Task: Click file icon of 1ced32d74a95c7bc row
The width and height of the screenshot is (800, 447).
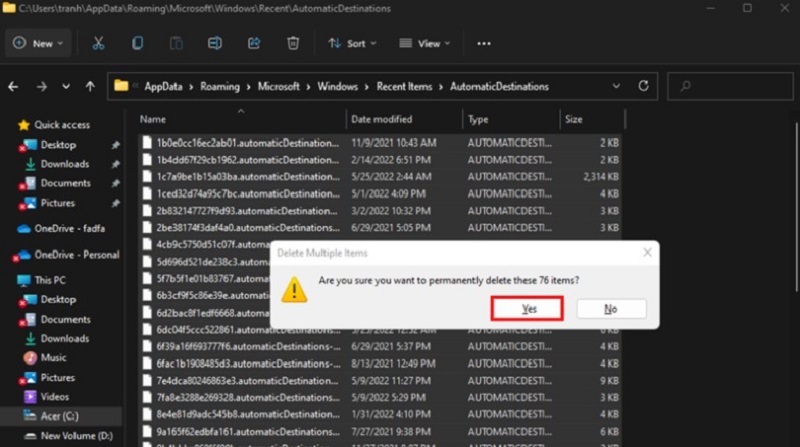Action: pyautogui.click(x=147, y=194)
